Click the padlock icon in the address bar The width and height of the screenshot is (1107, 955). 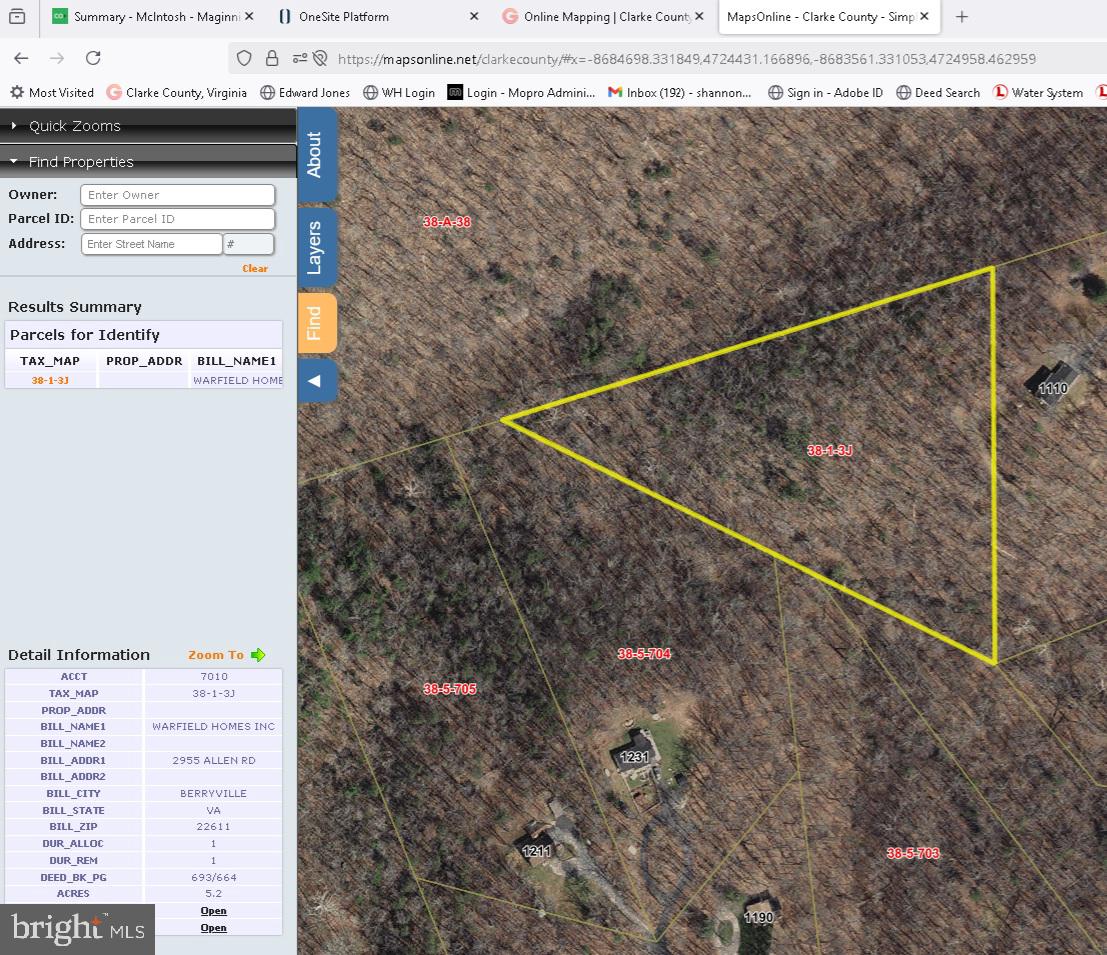pos(272,58)
